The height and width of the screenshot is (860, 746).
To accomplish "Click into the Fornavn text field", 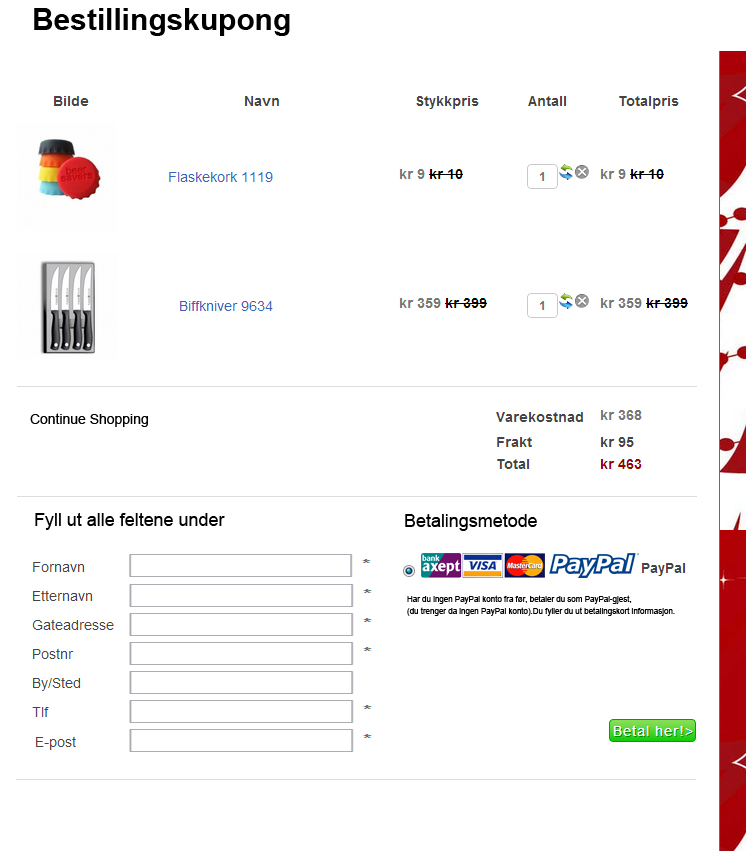I will point(241,565).
